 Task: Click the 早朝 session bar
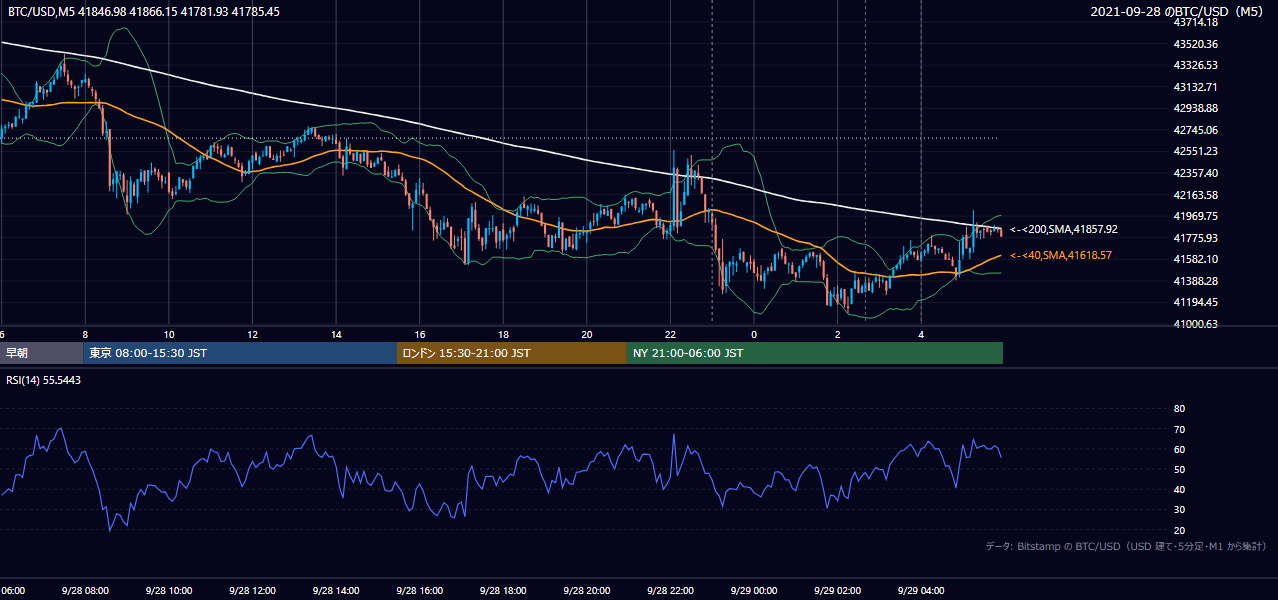coord(41,353)
